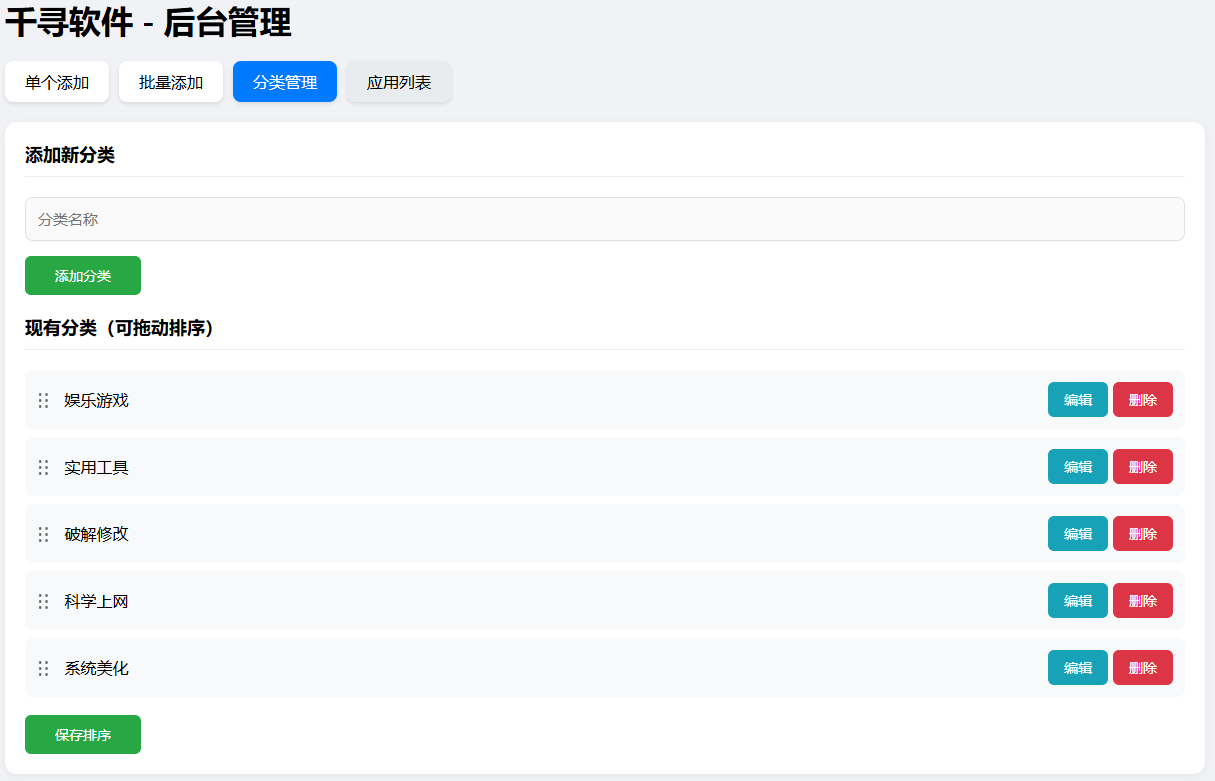This screenshot has height=781, width=1215.
Task: Delete the 娱乐游戏 category
Action: click(x=1142, y=399)
